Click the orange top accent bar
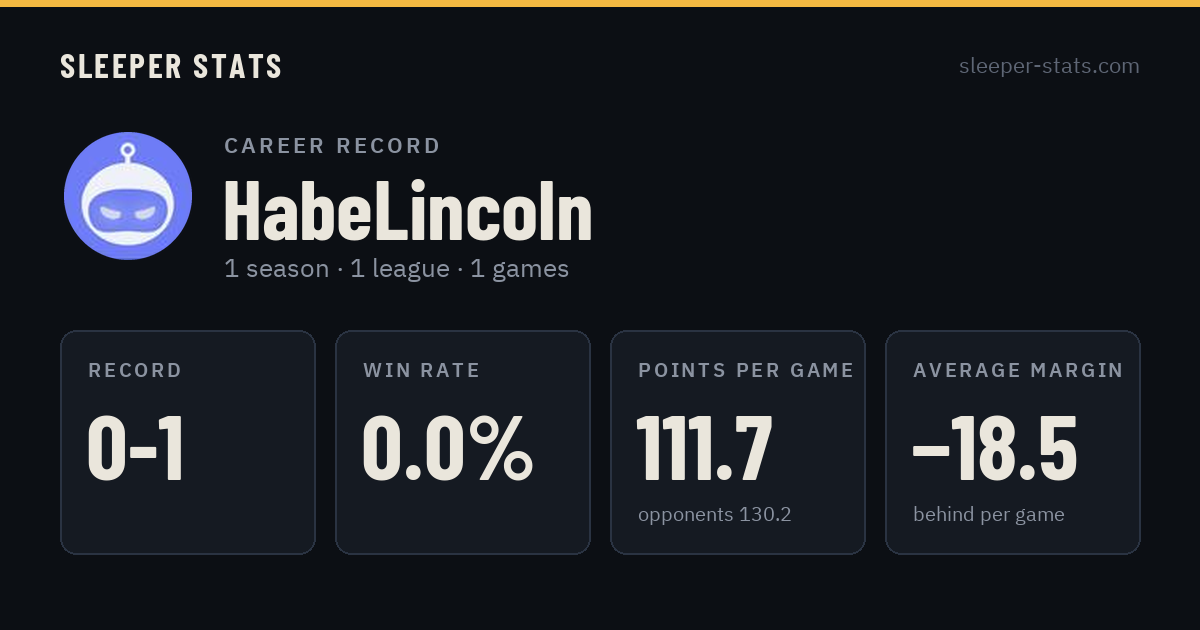 tap(600, 3)
